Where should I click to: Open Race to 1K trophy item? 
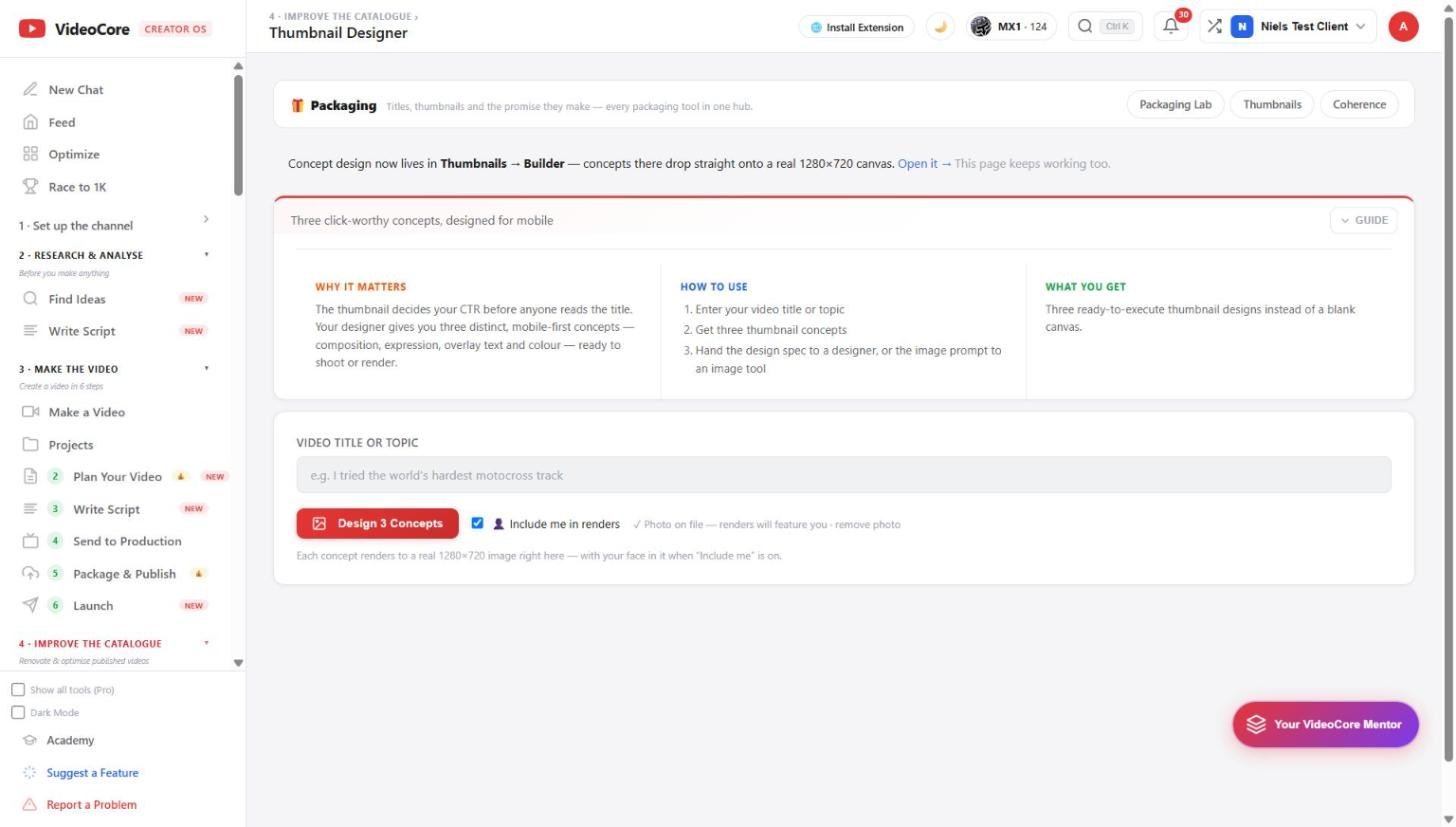(x=77, y=187)
